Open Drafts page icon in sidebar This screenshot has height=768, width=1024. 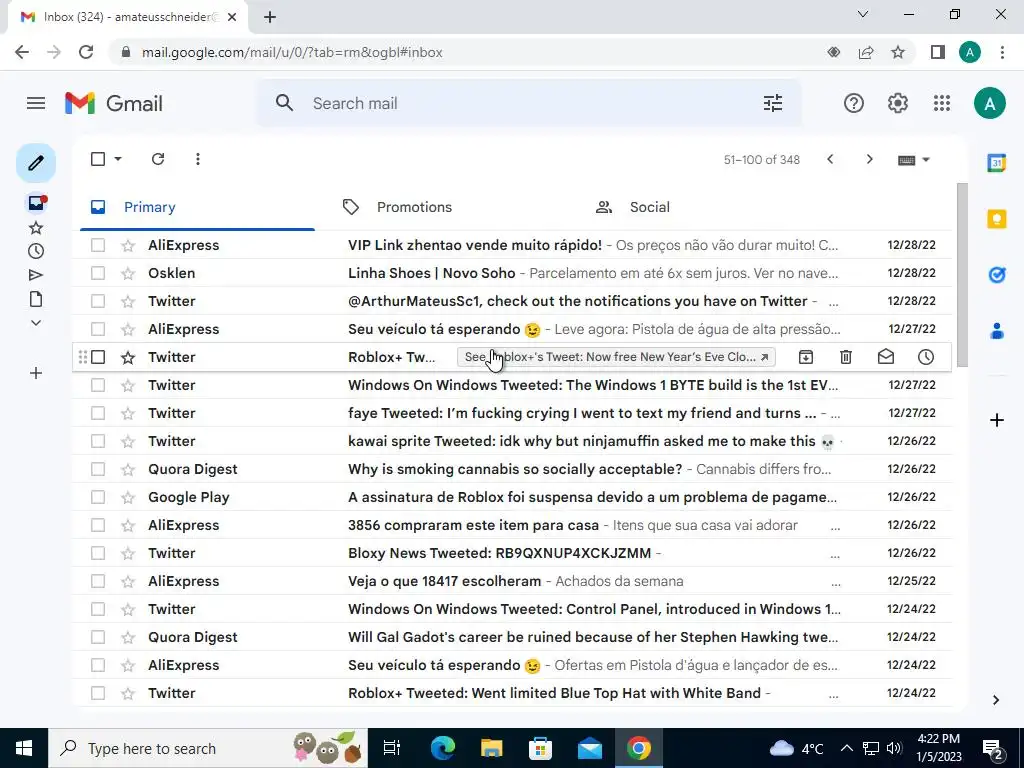click(x=36, y=299)
